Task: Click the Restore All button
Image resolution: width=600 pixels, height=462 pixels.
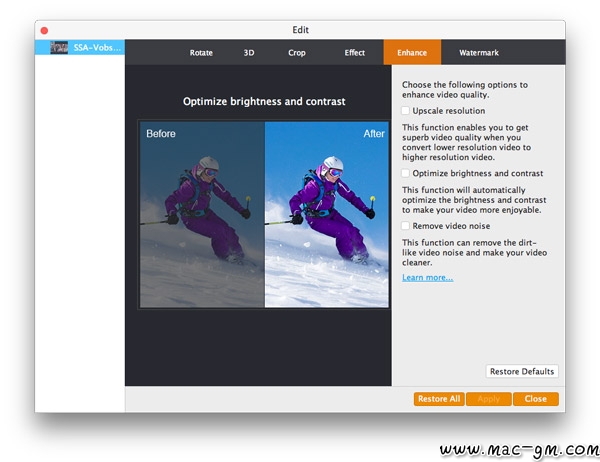Action: coord(439,399)
